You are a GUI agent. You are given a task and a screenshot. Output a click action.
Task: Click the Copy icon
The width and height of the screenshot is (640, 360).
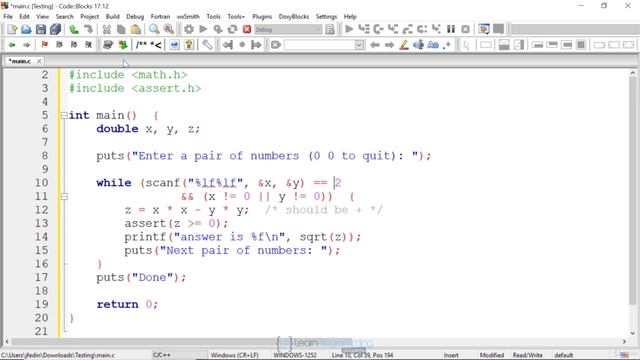click(x=121, y=29)
